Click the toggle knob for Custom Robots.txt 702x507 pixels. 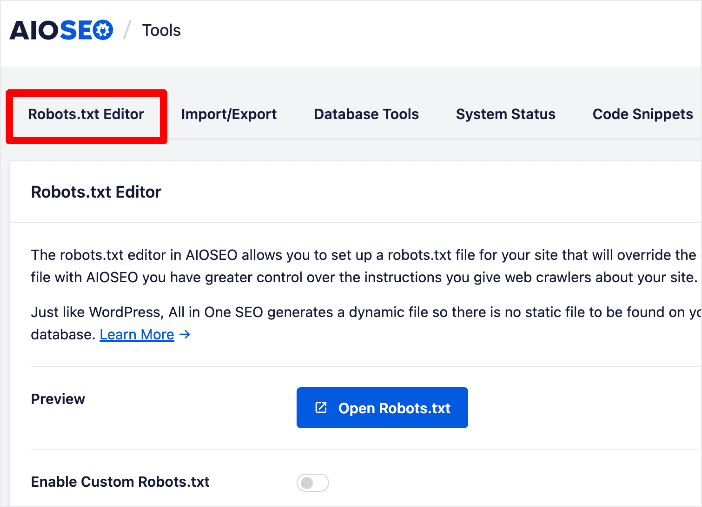[x=307, y=482]
